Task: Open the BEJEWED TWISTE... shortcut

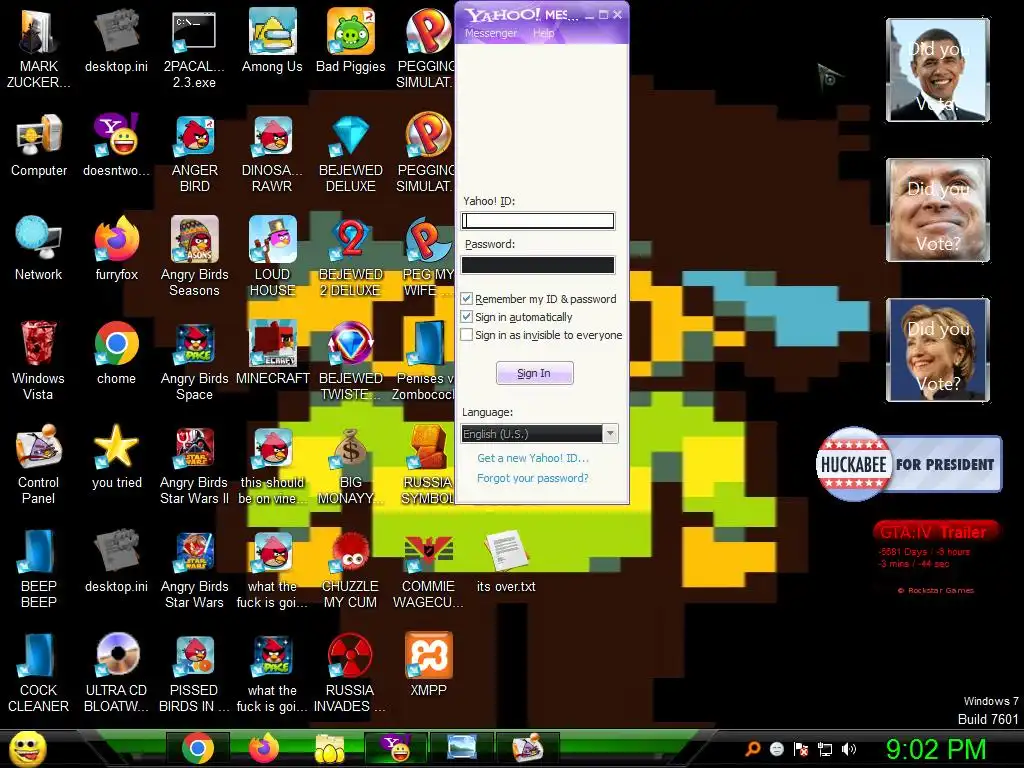Action: [351, 360]
